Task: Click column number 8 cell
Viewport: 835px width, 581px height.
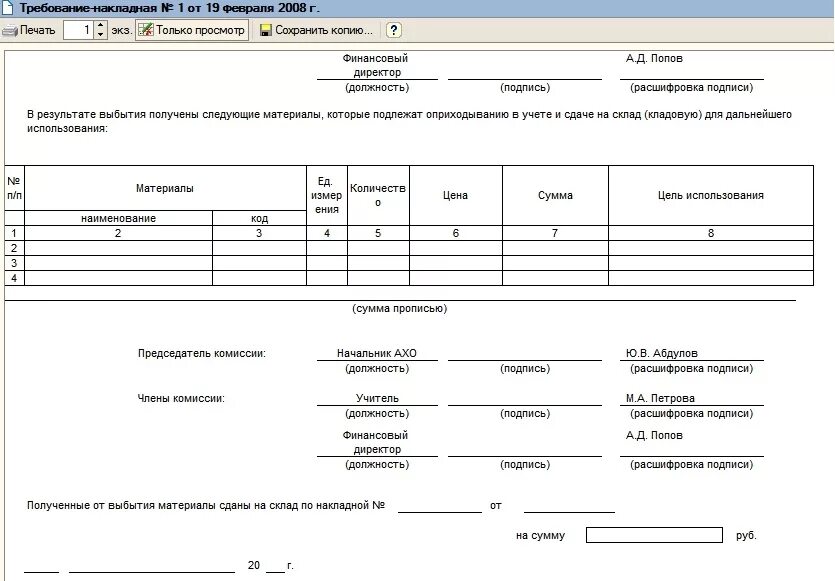Action: click(x=711, y=233)
